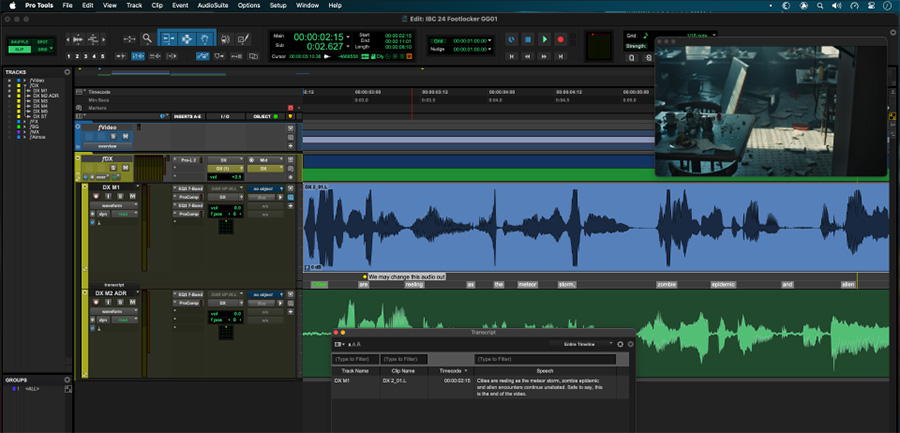Viewport: 900px width, 433px height.
Task: Toggle input monitoring on DX M1 track
Action: pyautogui.click(x=108, y=196)
